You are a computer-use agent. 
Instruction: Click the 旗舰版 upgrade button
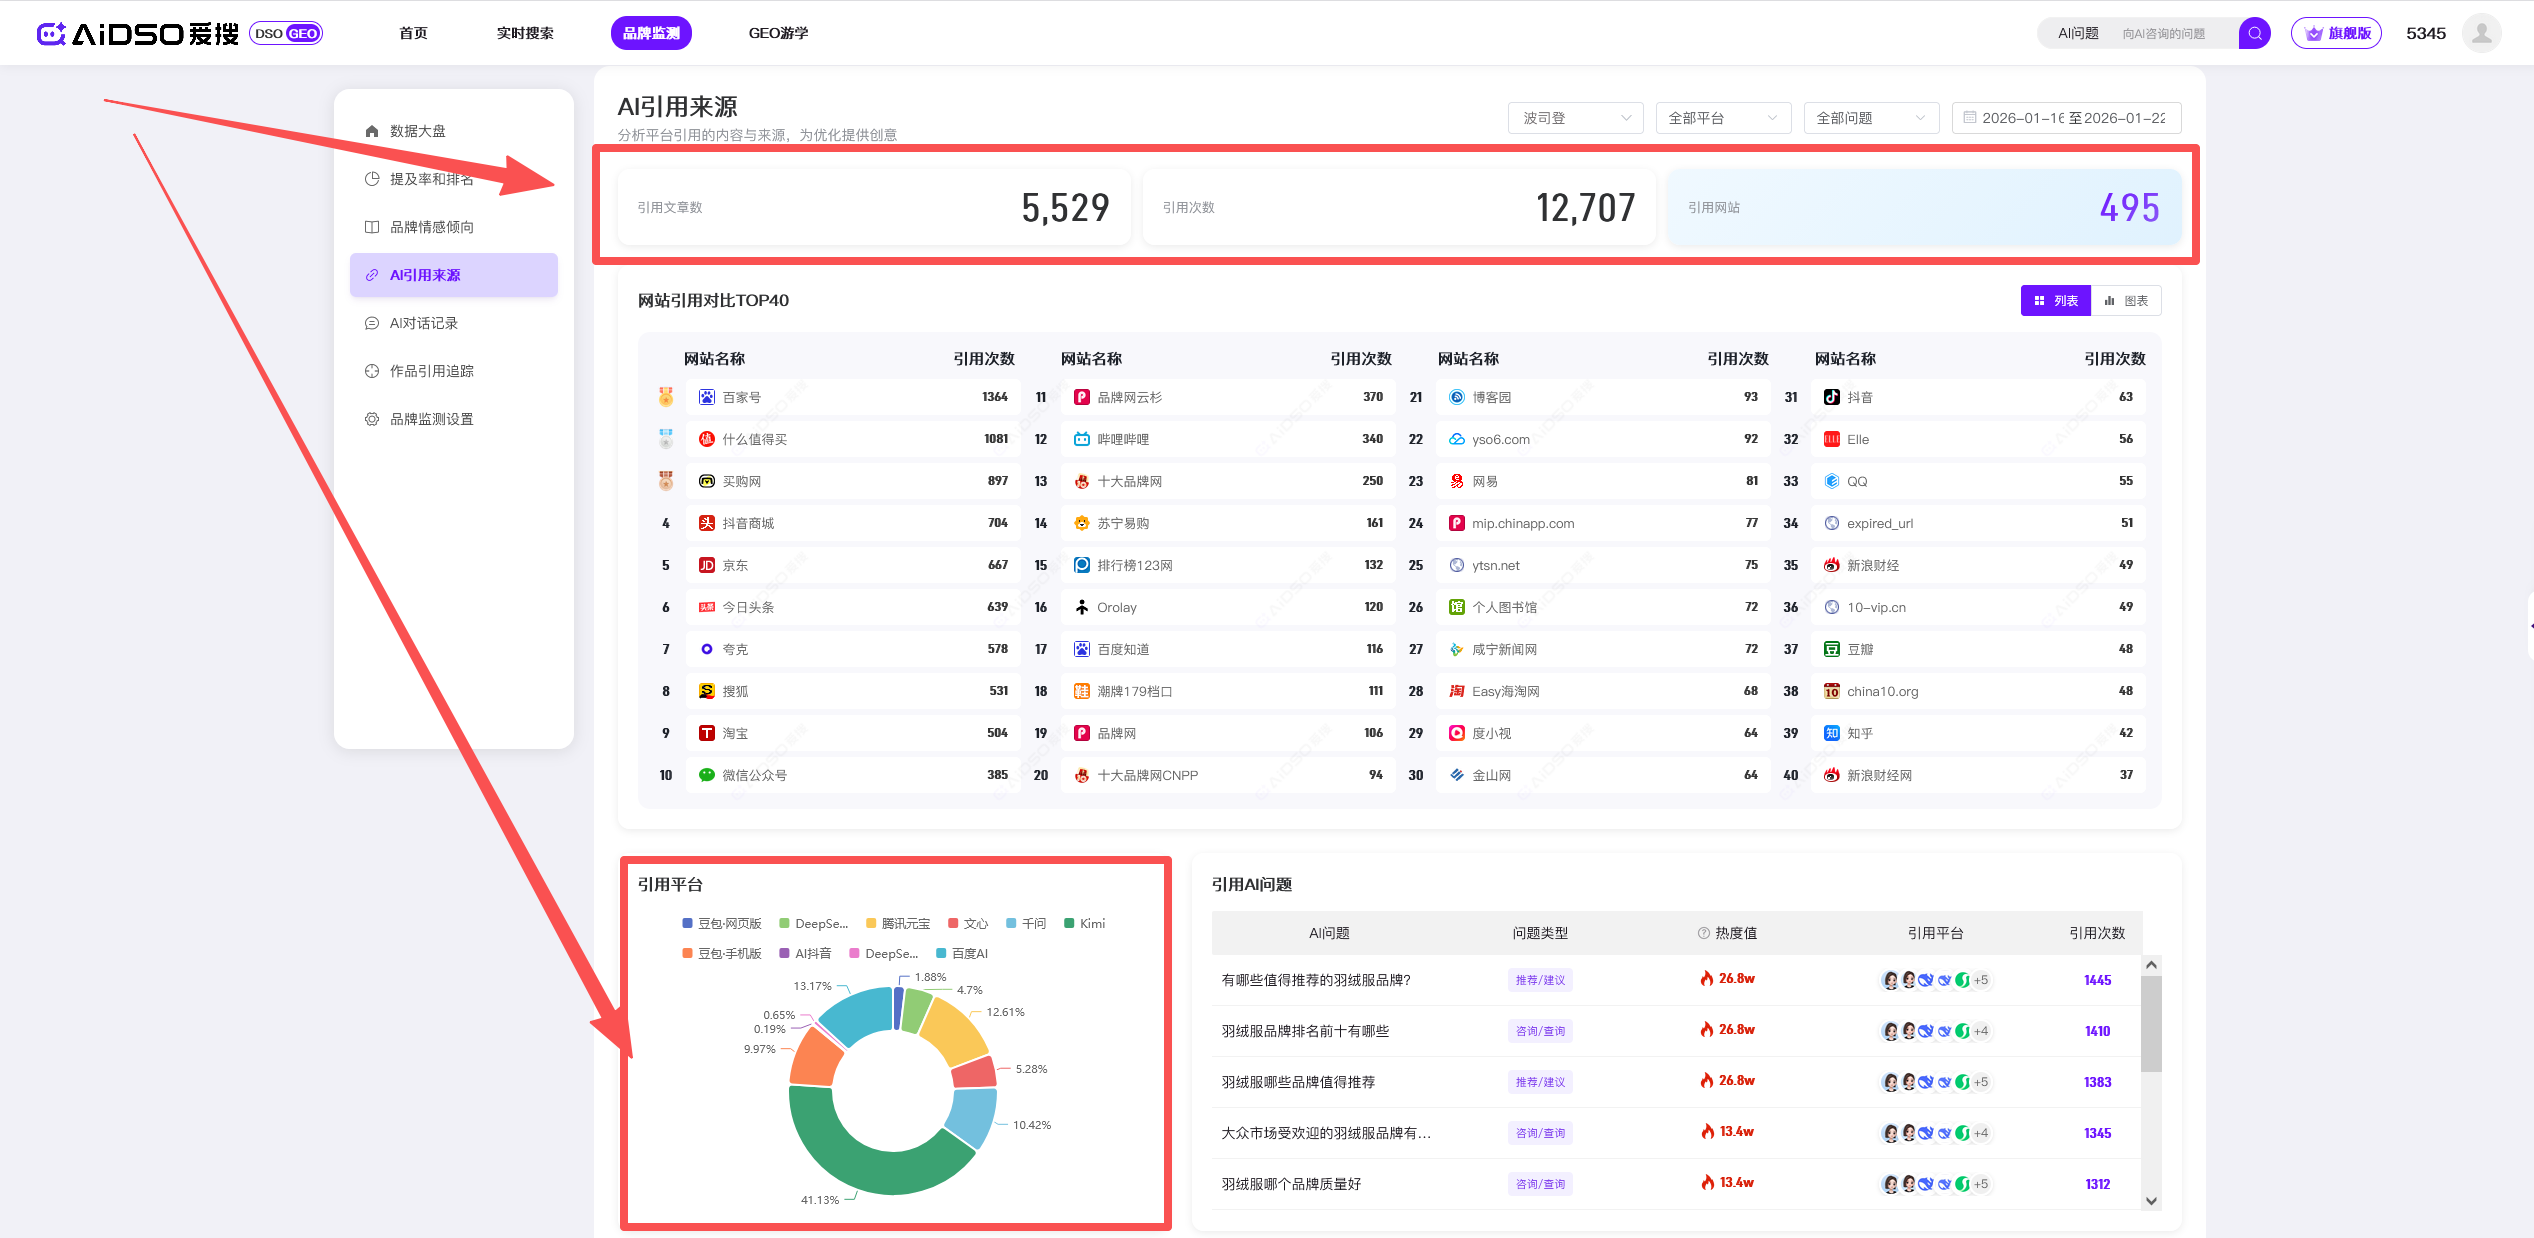coord(2337,33)
